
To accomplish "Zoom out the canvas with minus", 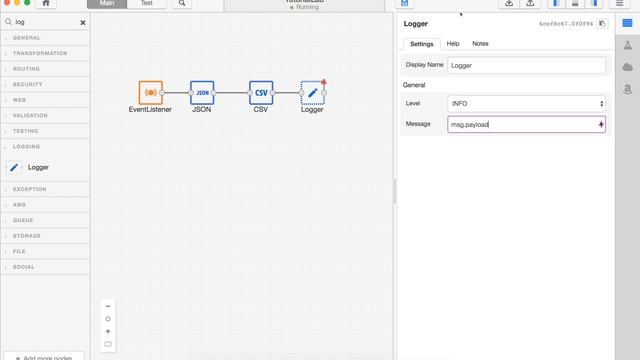I will [x=108, y=306].
